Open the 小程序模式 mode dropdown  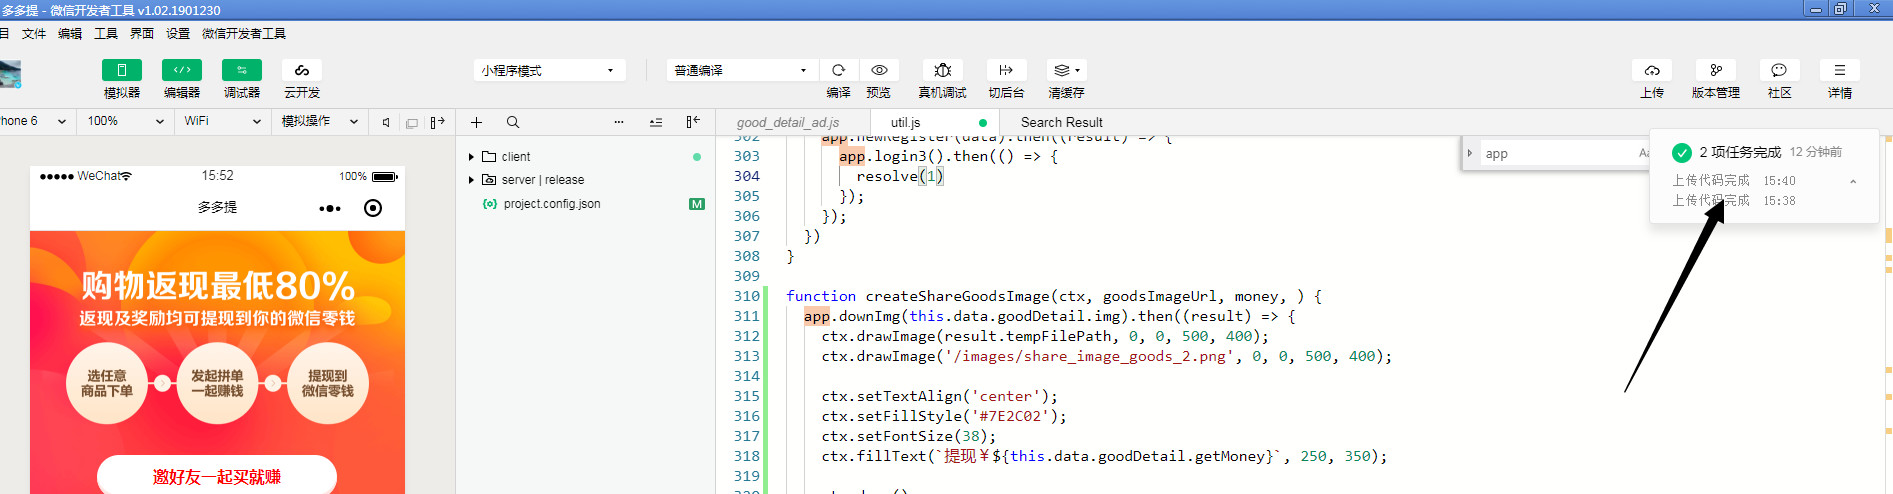pyautogui.click(x=549, y=70)
